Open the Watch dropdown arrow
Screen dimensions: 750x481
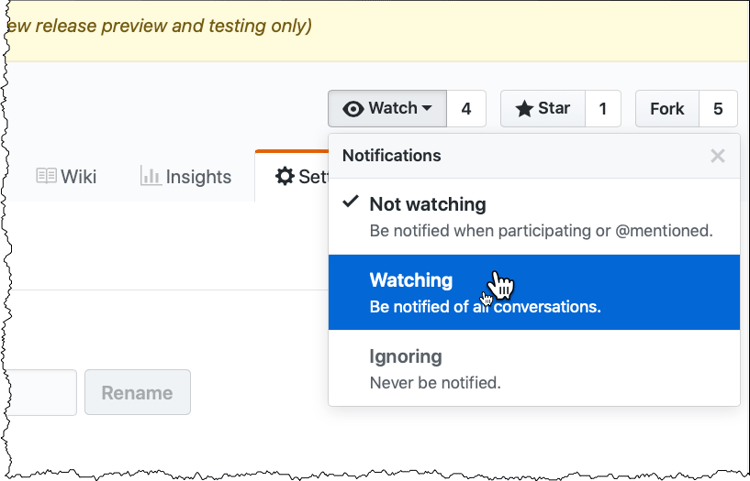(x=427, y=109)
